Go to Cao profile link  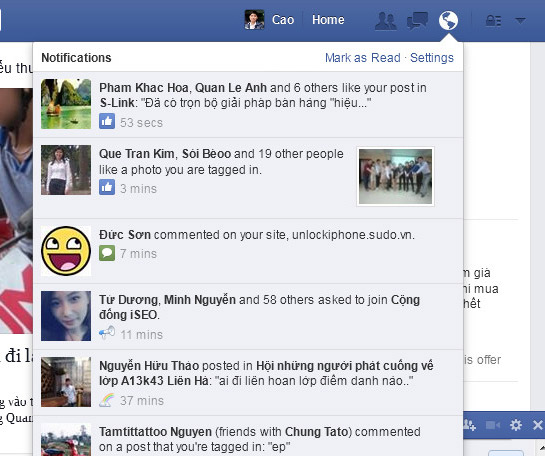(283, 20)
